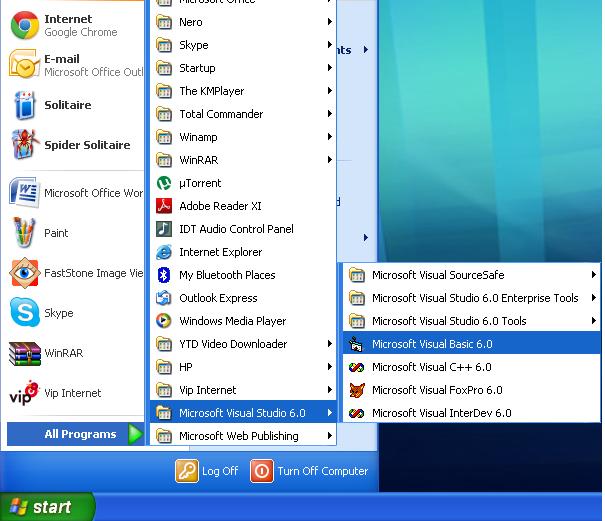Expand Skype folder submenu arrow
Screen dimensions: 605x521
pos(330,45)
